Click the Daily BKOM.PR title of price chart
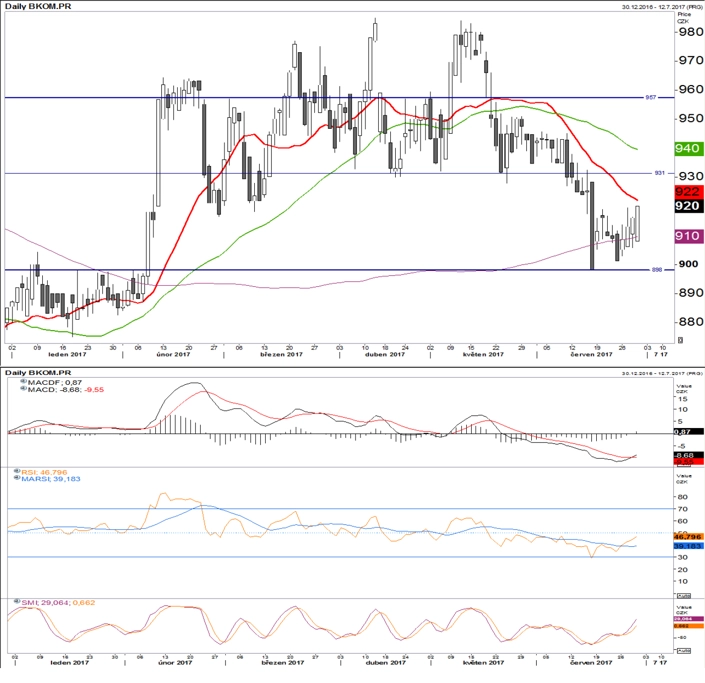This screenshot has height=683, width=705. point(38,6)
